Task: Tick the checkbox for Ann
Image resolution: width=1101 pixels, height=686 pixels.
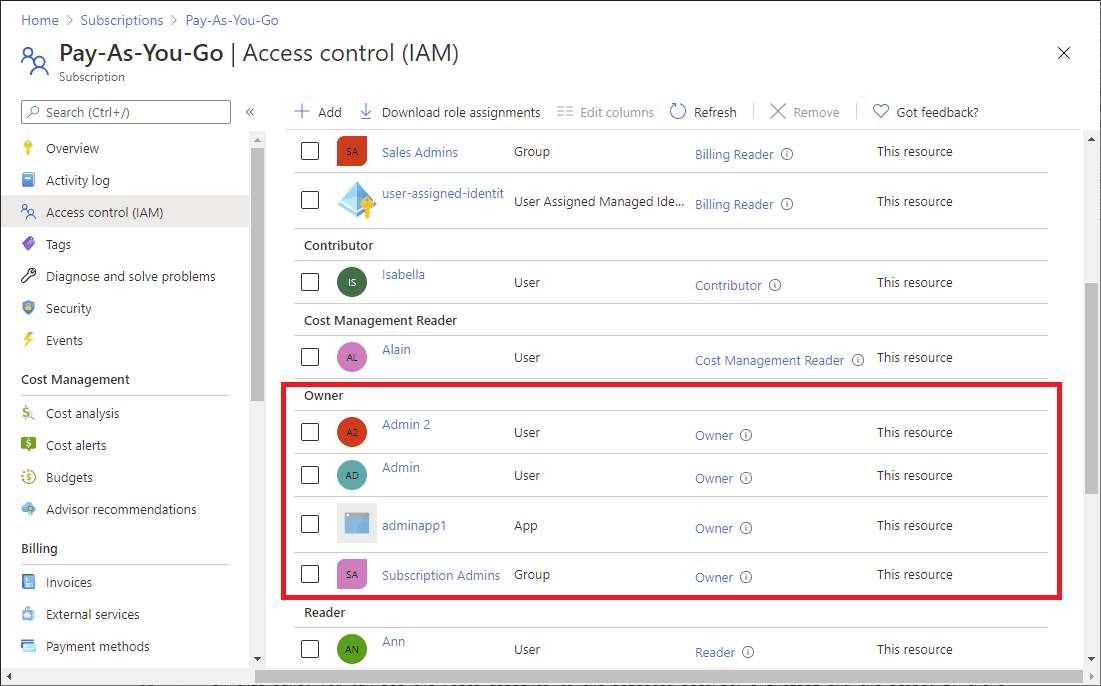Action: click(310, 649)
